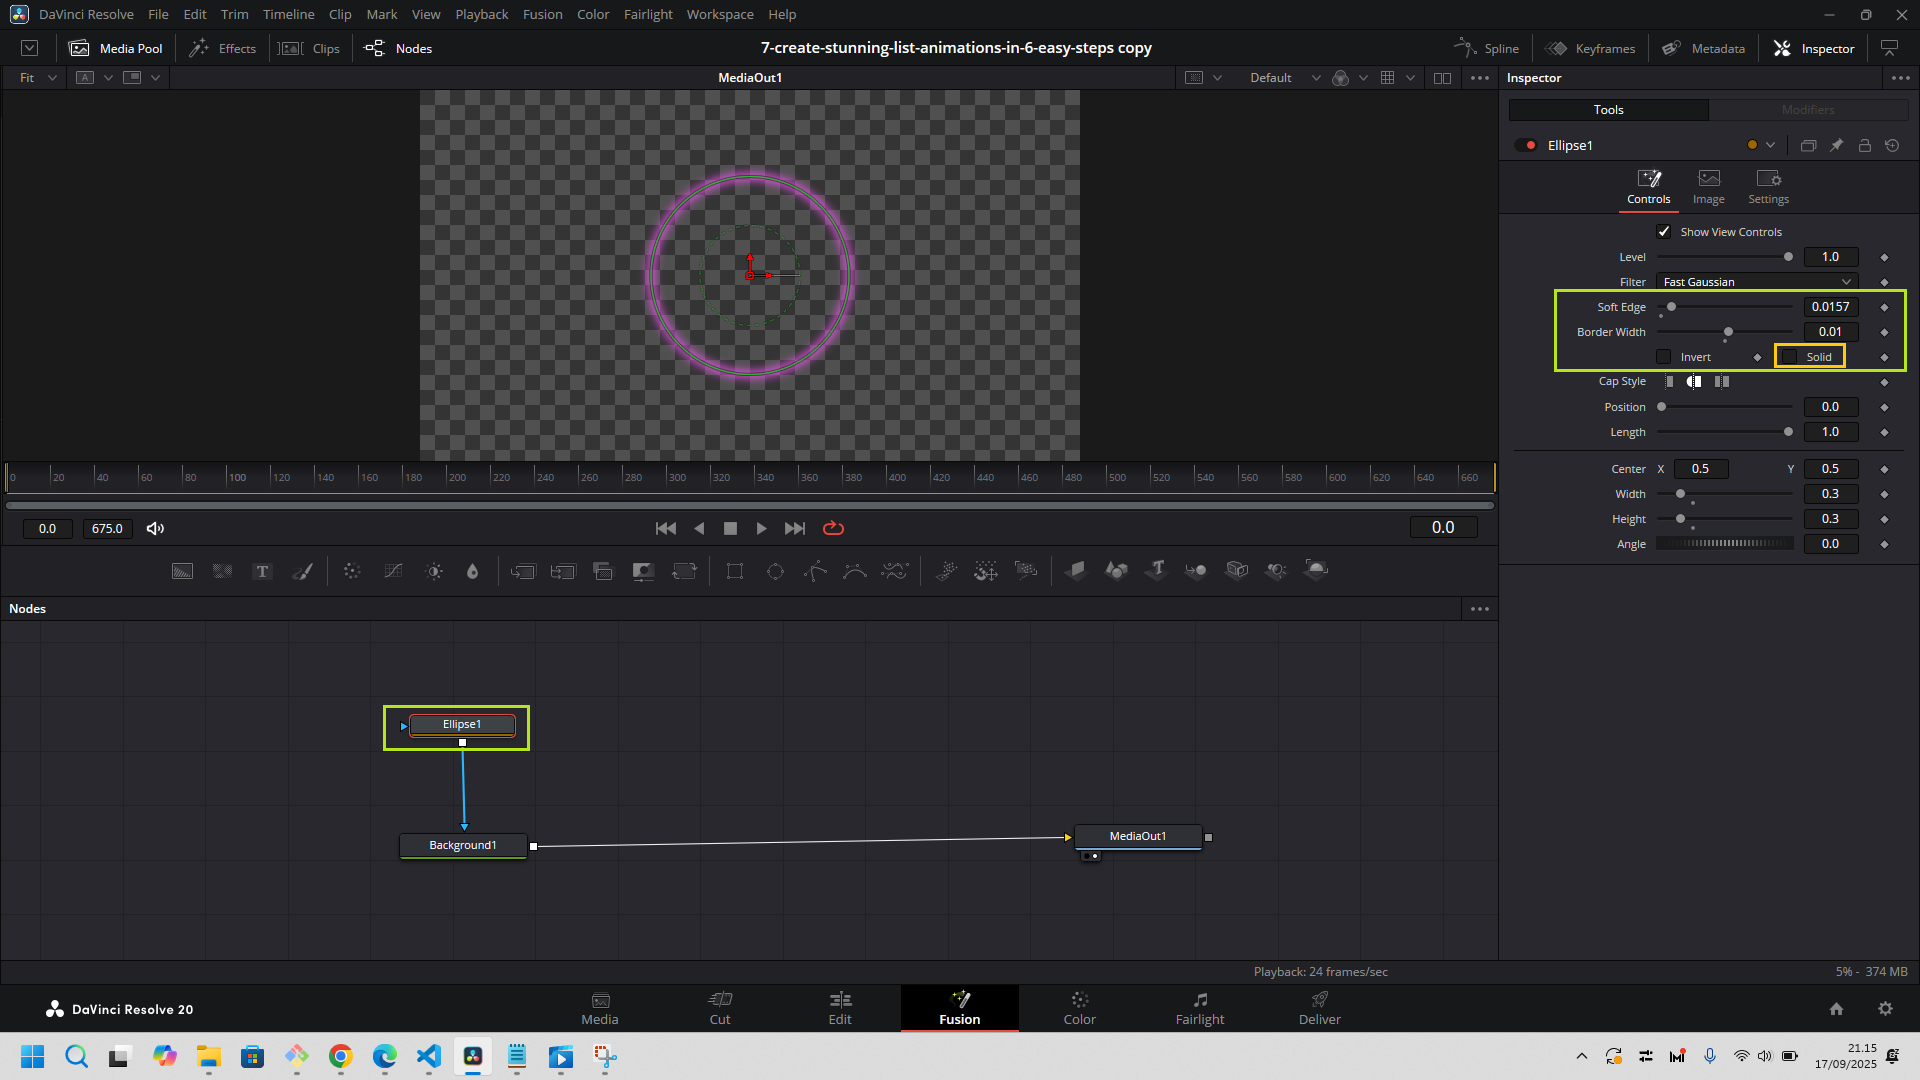Viewport: 1920px width, 1080px height.
Task: Expand the Default viewer LUT dropdown
Action: tap(1284, 78)
